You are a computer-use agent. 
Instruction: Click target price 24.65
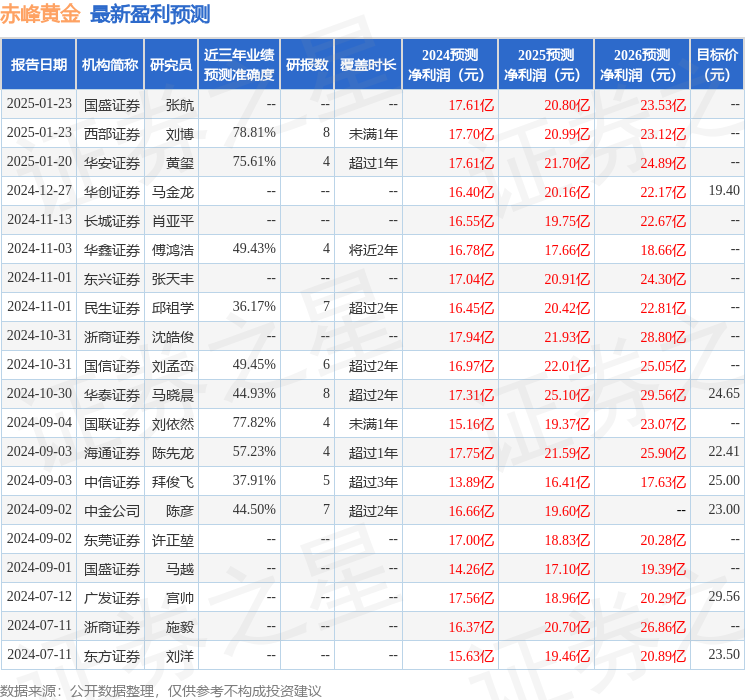click(724, 393)
